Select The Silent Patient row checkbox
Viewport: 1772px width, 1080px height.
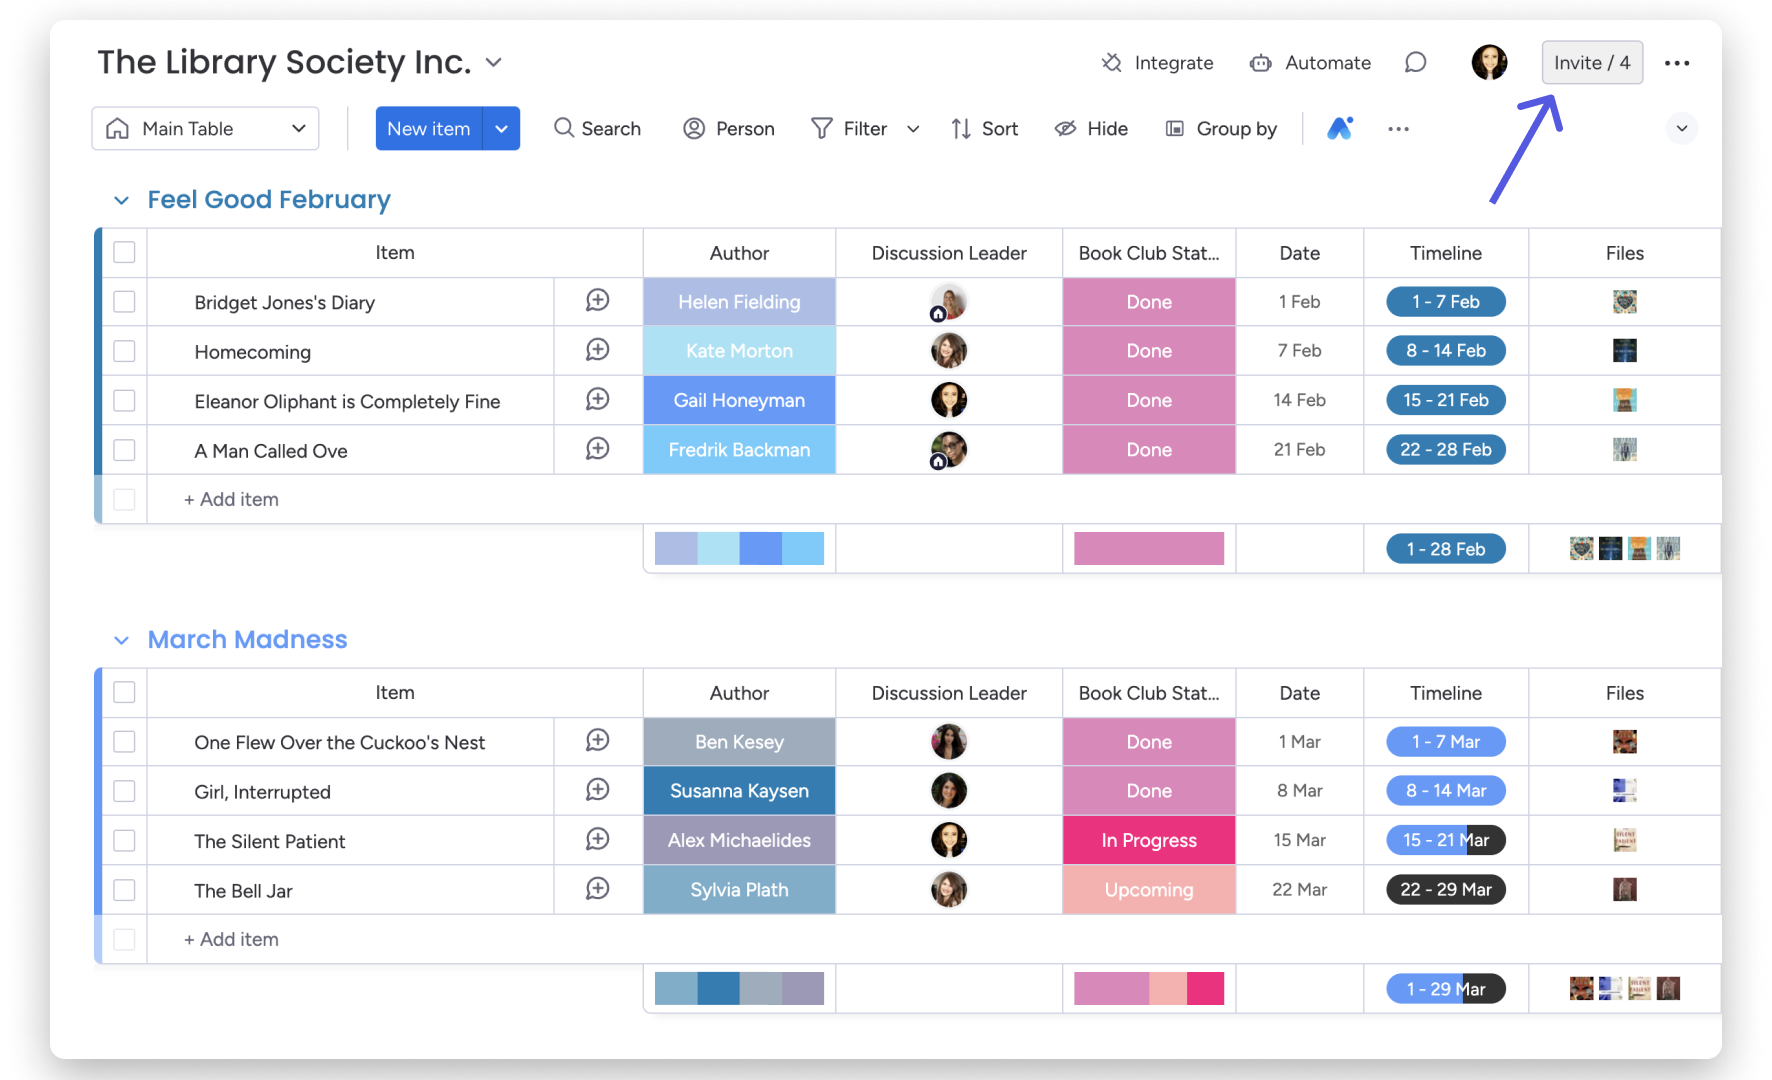(124, 841)
